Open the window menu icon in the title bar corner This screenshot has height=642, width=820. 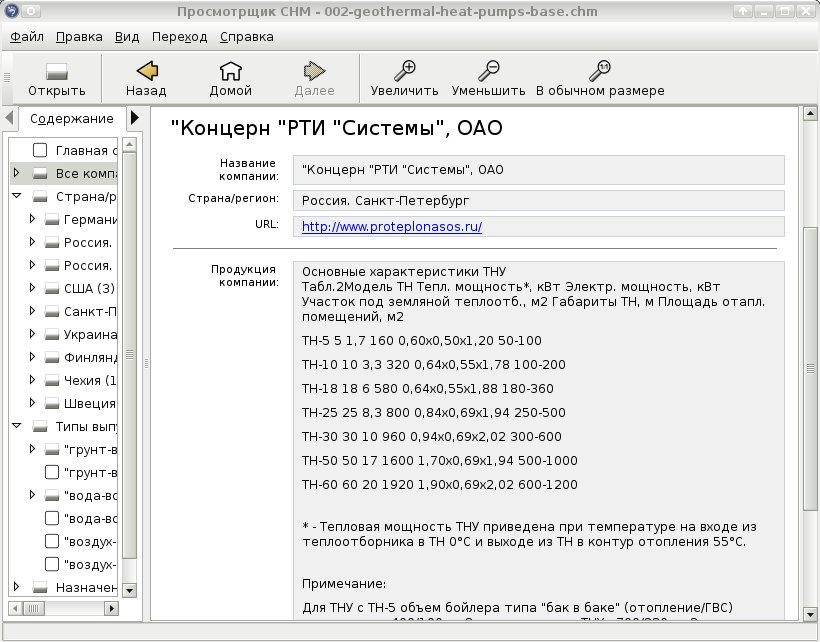pos(12,10)
